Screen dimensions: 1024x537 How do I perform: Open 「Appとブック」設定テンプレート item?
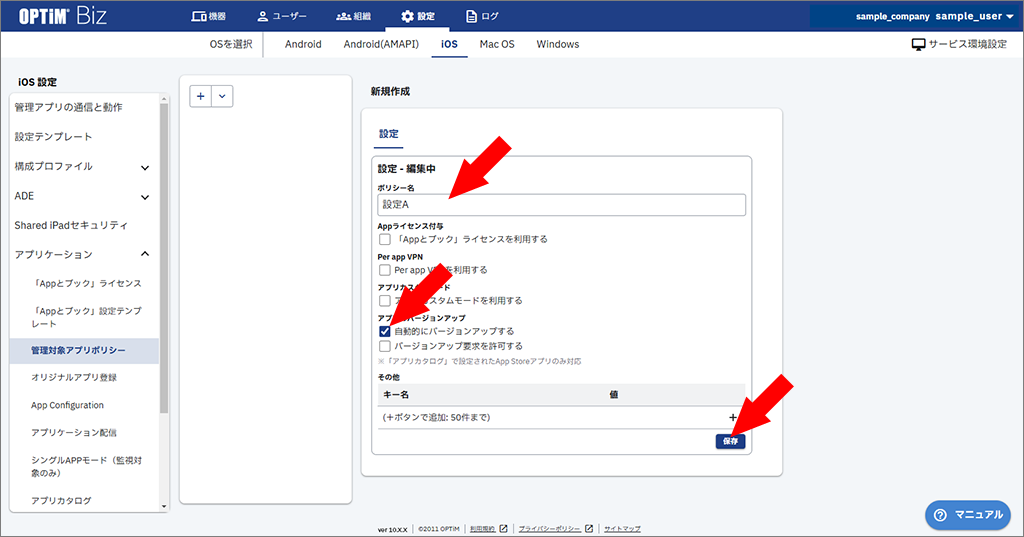coord(86,317)
